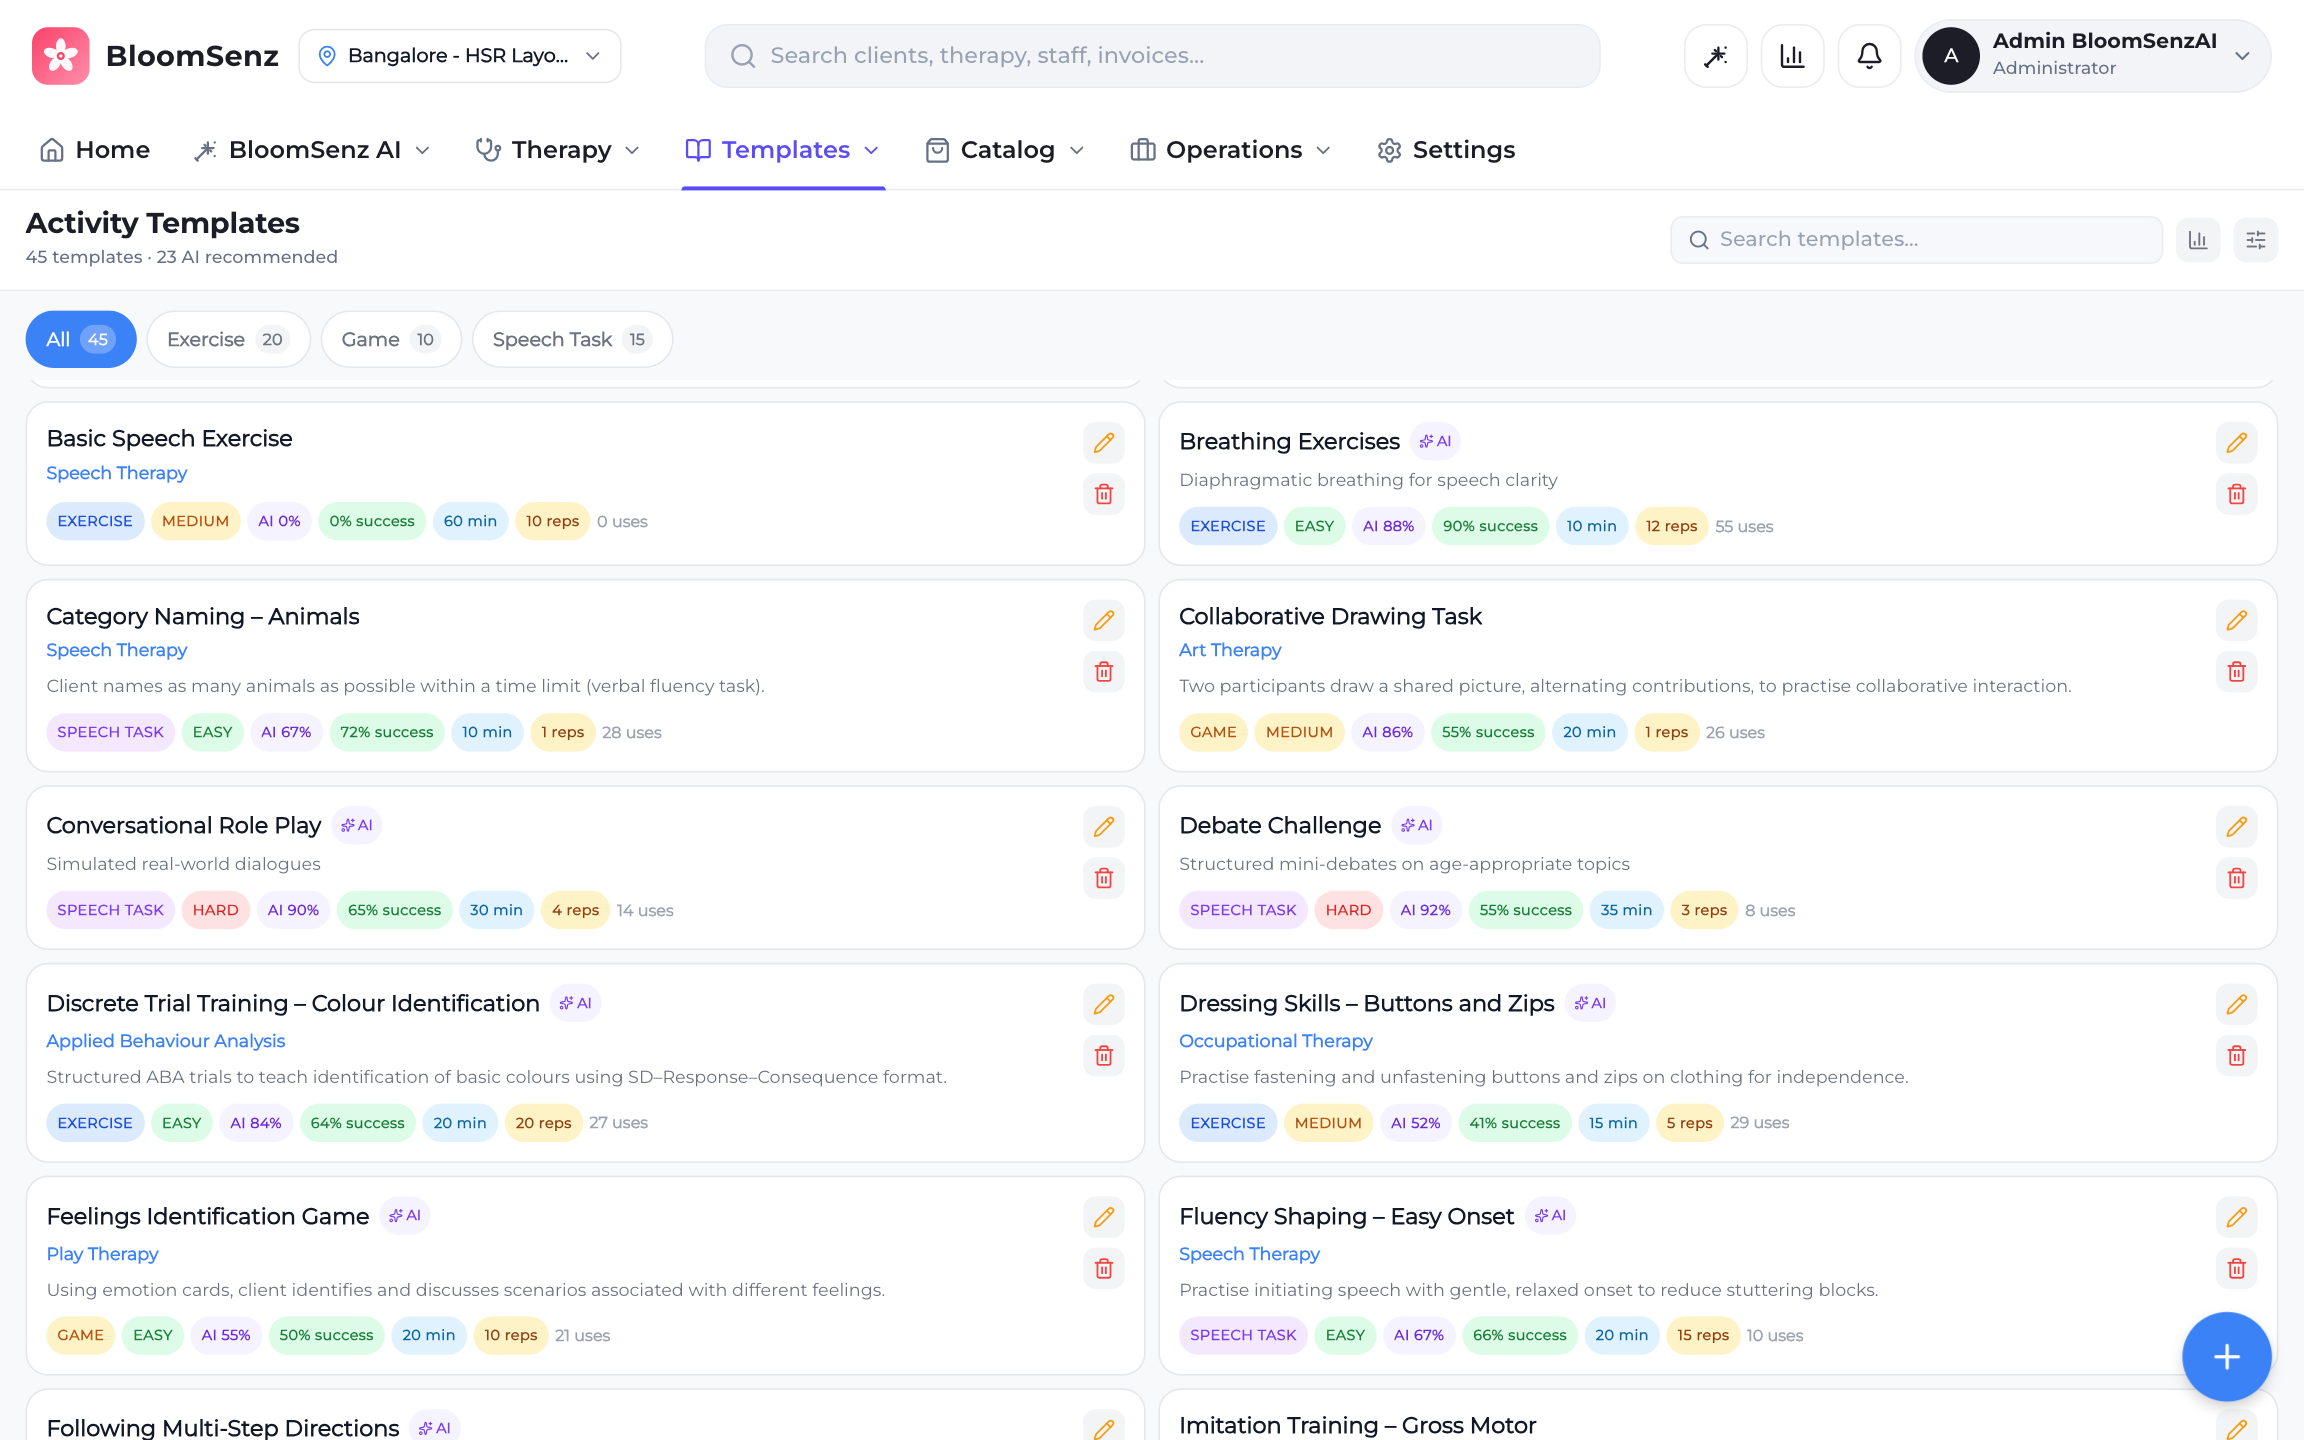Edit the Conversational Role Play template
The height and width of the screenshot is (1440, 2304).
tap(1104, 827)
